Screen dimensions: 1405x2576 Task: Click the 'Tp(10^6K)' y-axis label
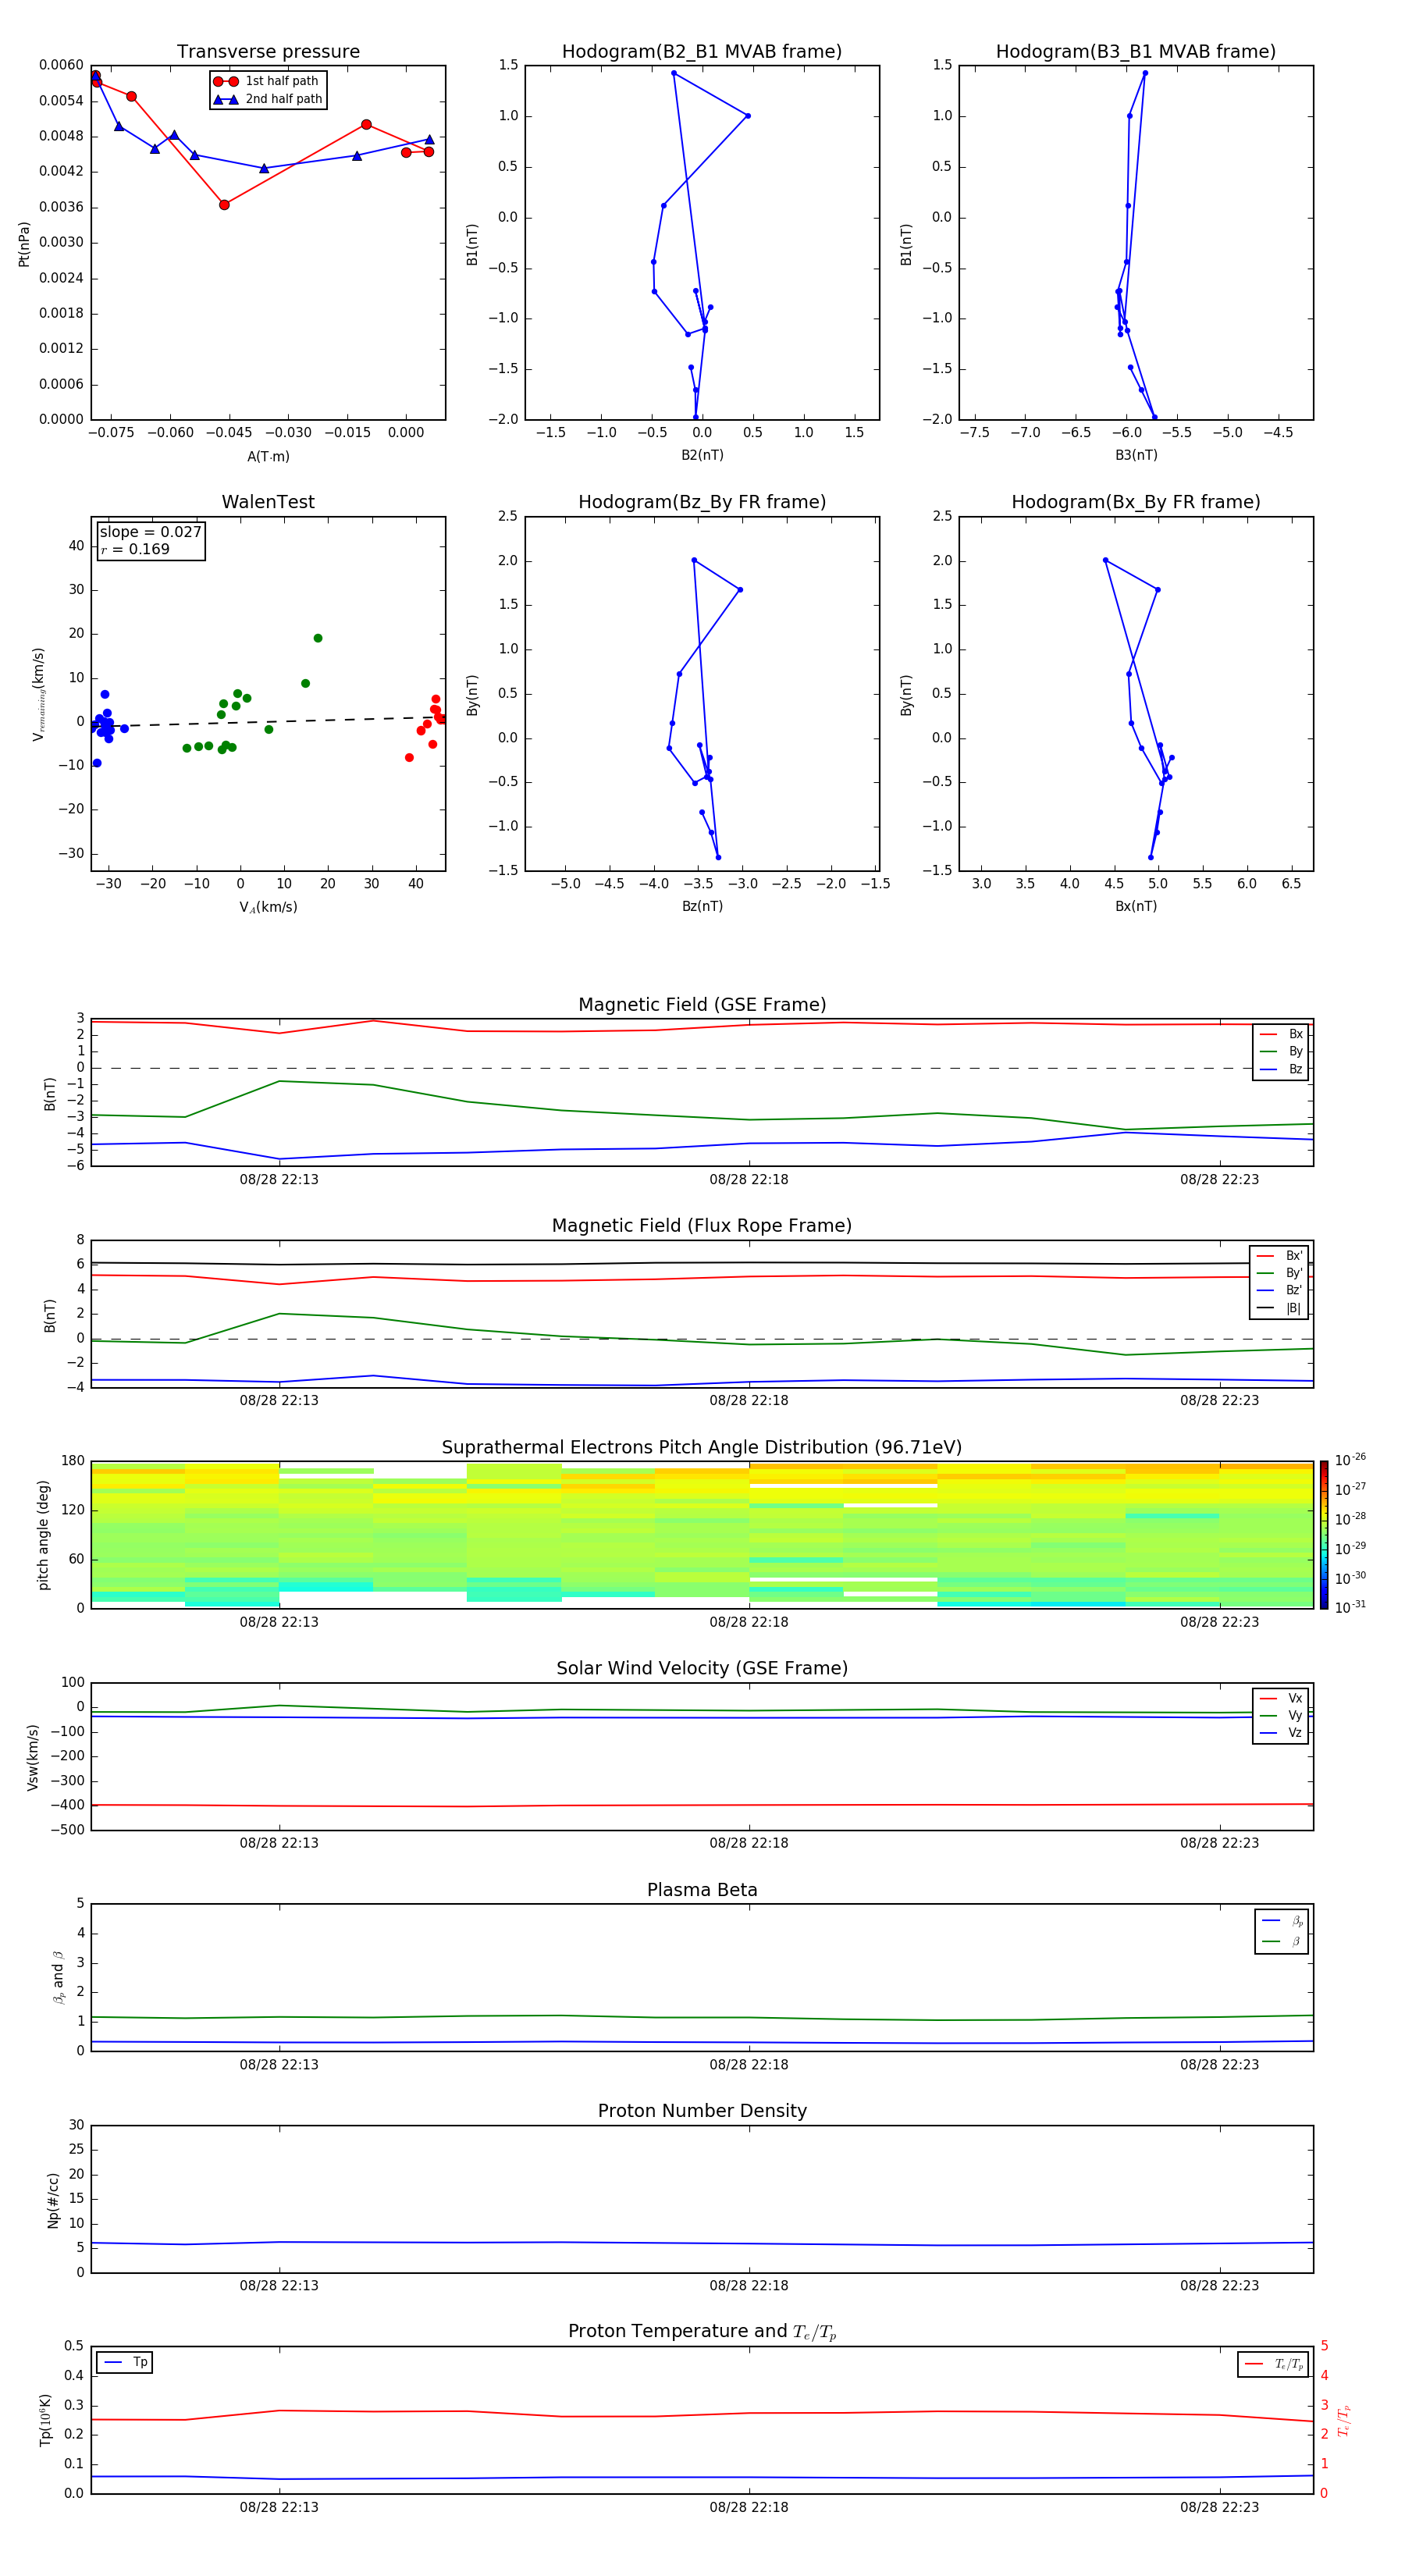point(45,2420)
